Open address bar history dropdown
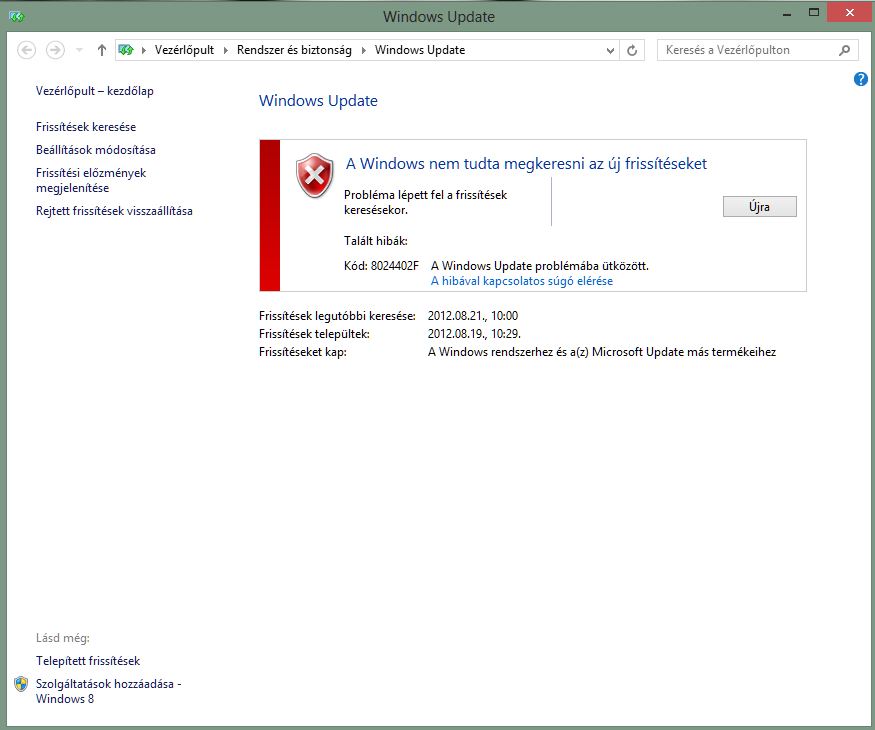The image size is (875, 730). 610,50
